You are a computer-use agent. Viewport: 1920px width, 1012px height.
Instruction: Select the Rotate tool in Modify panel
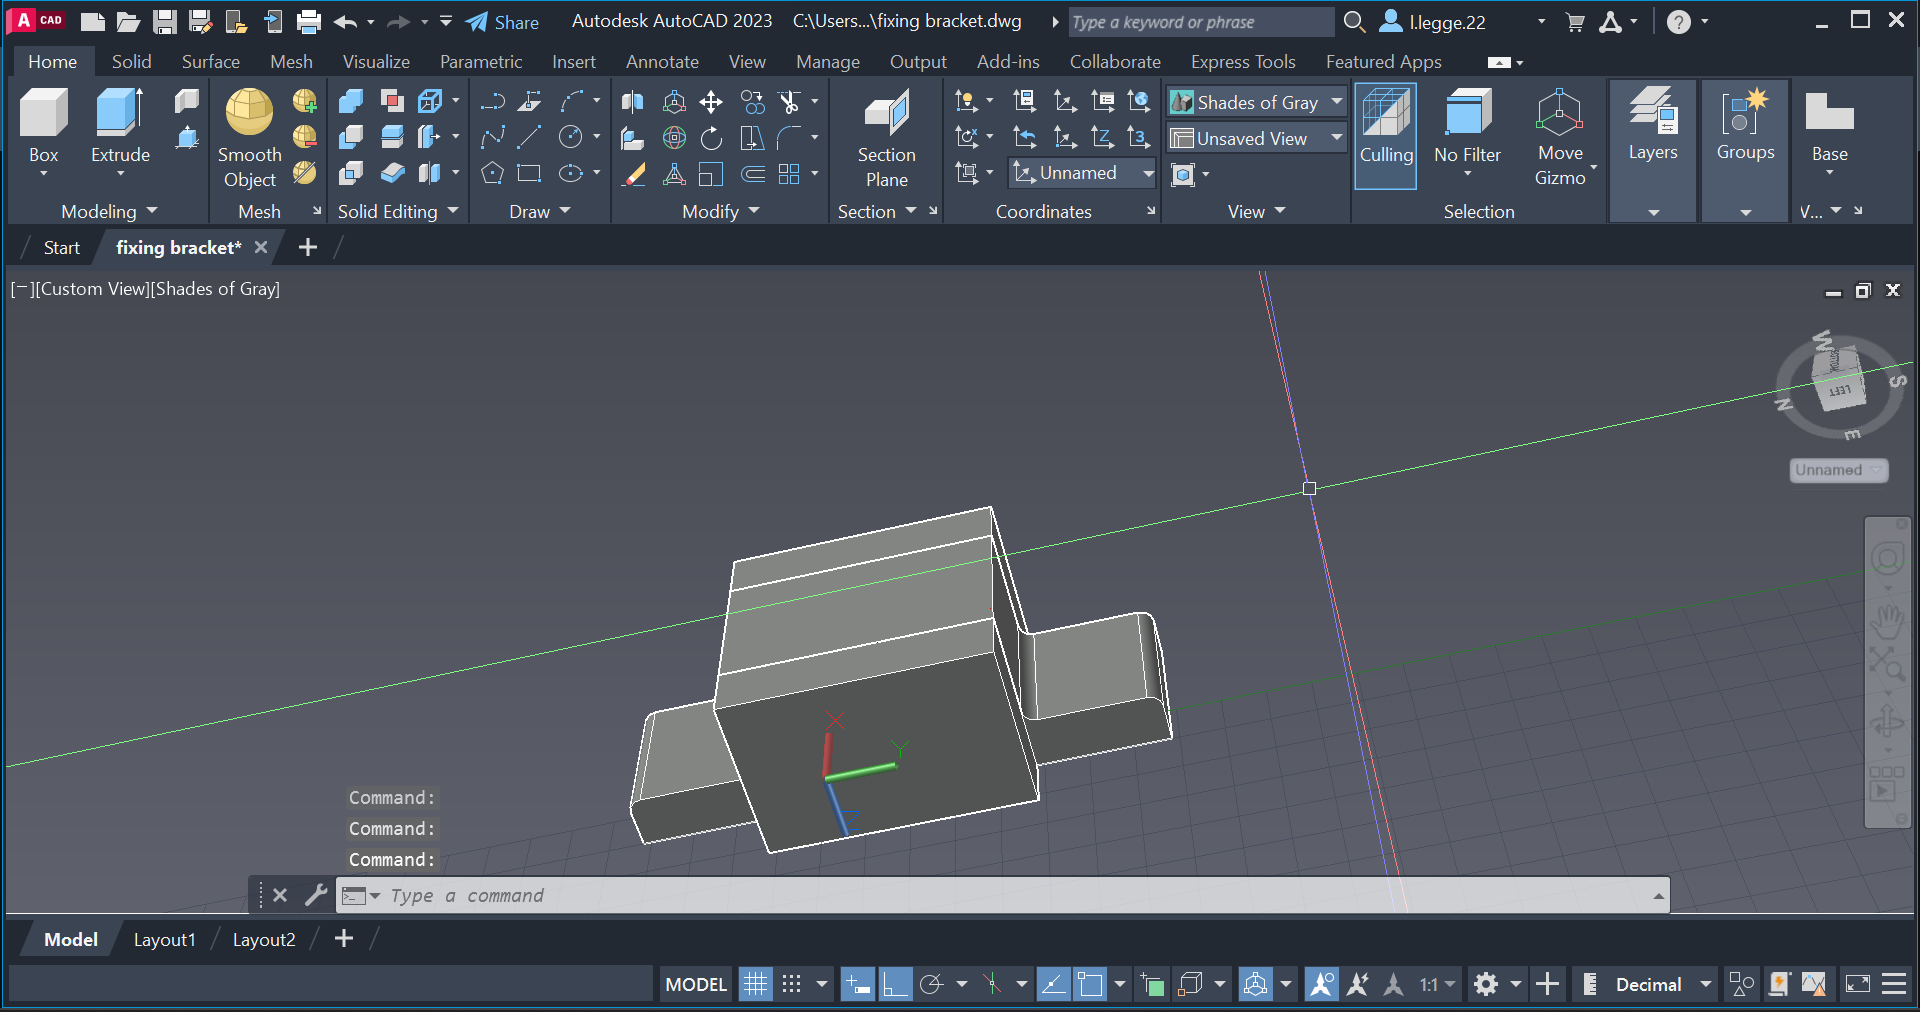point(711,138)
